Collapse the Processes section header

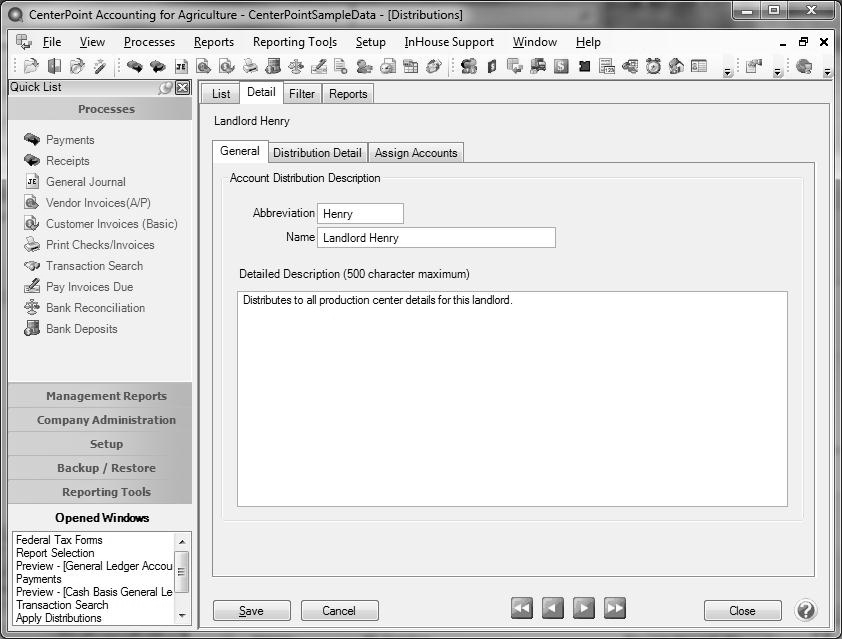(100, 109)
